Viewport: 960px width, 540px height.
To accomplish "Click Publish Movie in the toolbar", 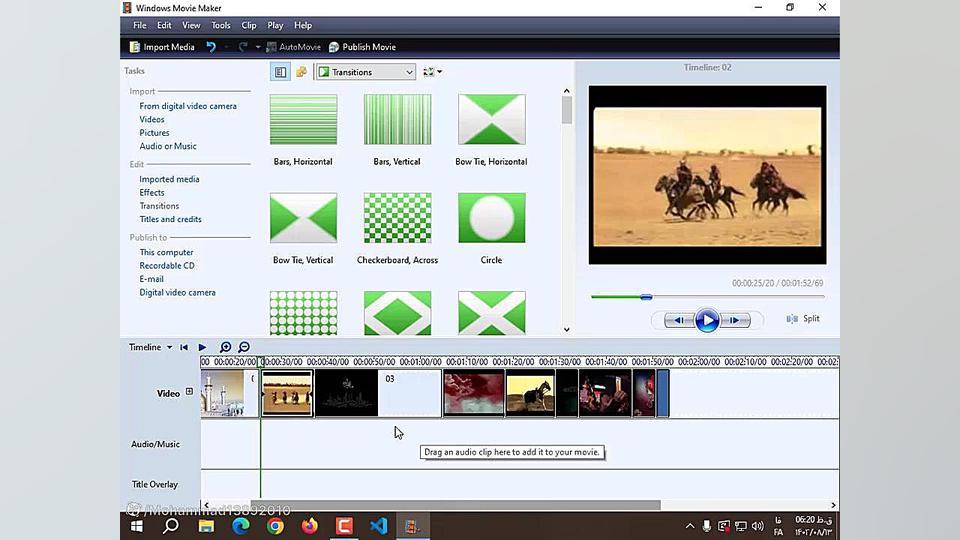I will point(362,47).
